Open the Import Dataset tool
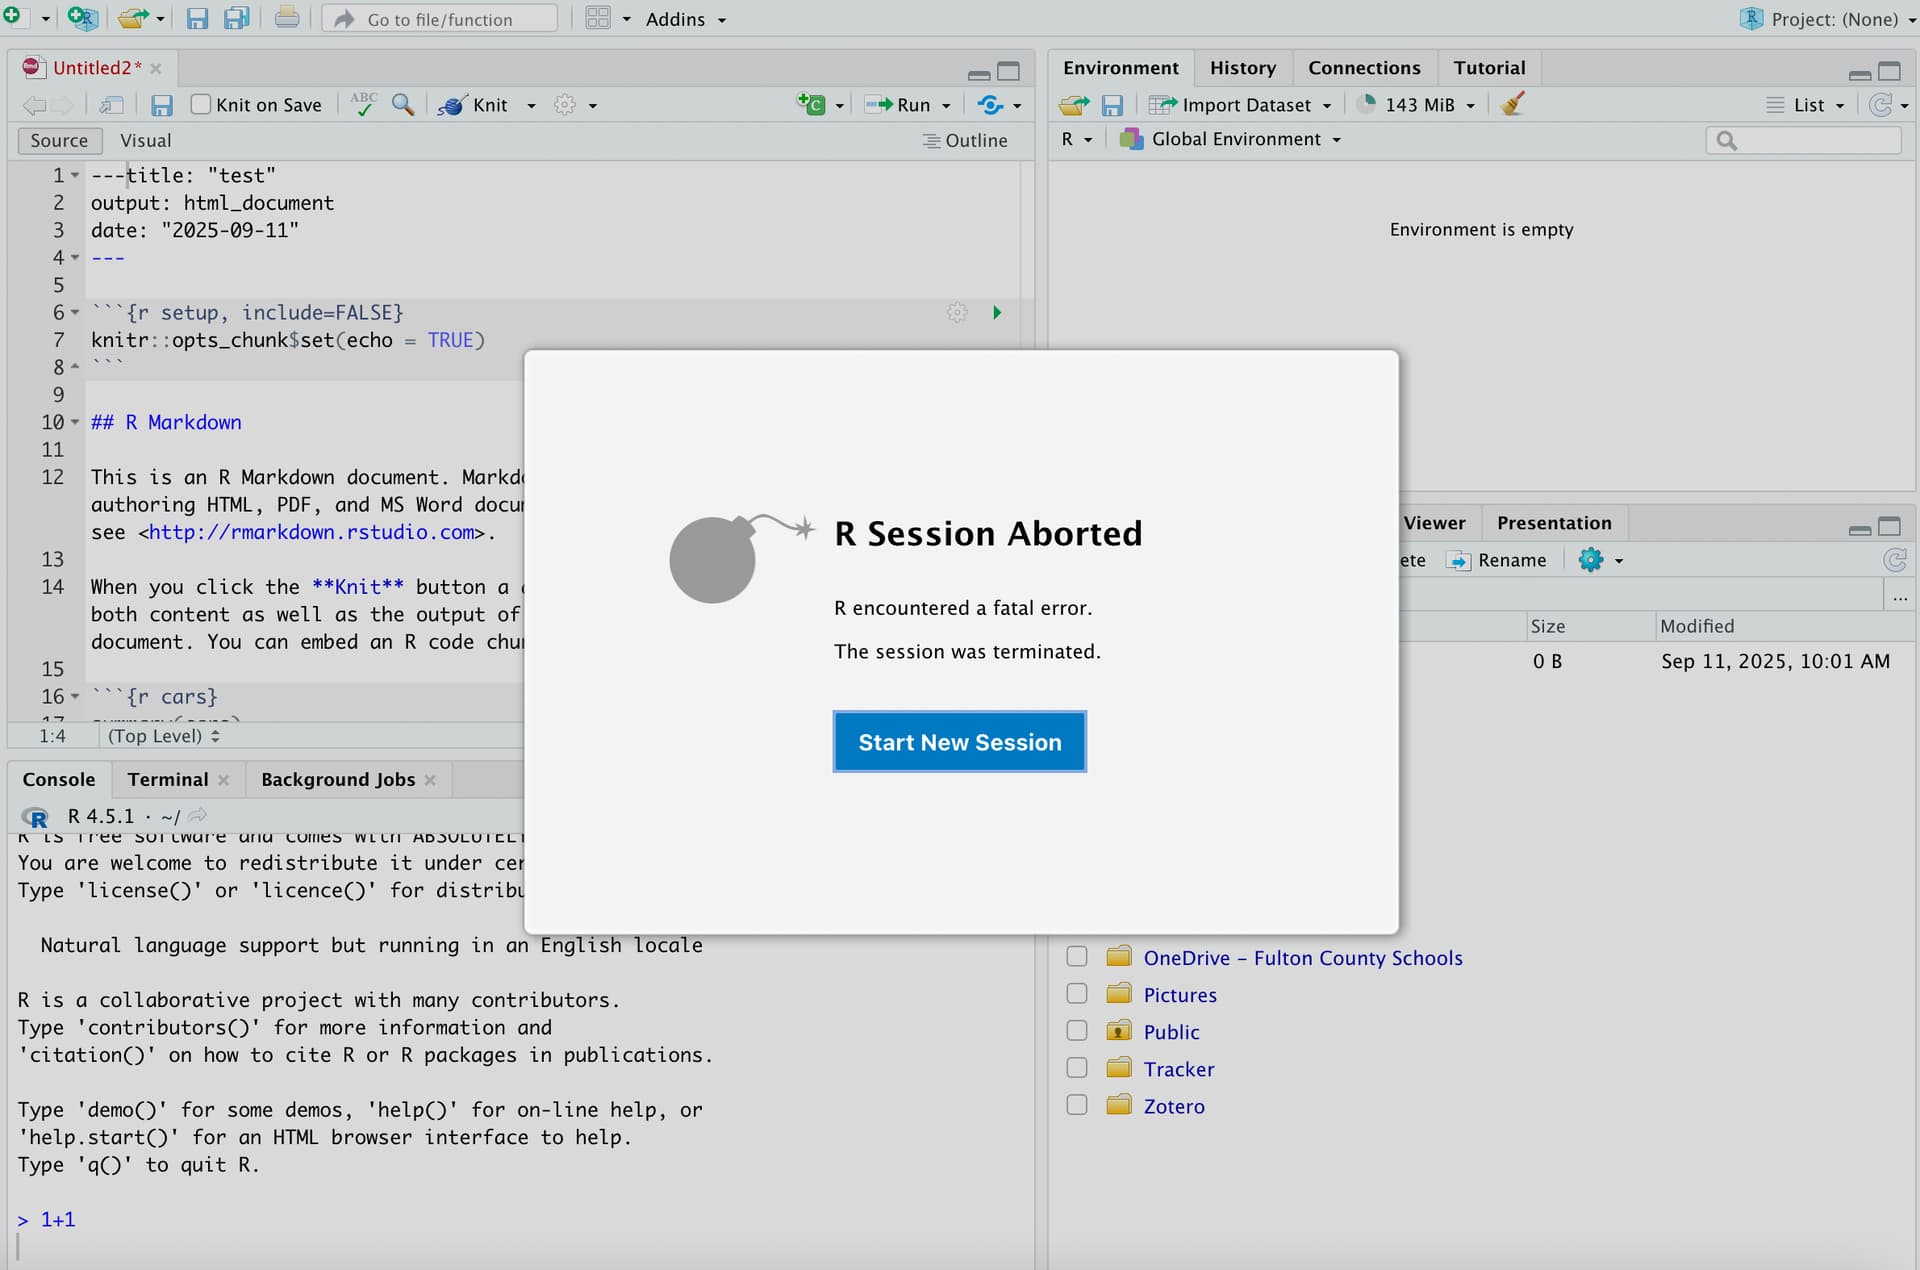 click(x=1241, y=104)
